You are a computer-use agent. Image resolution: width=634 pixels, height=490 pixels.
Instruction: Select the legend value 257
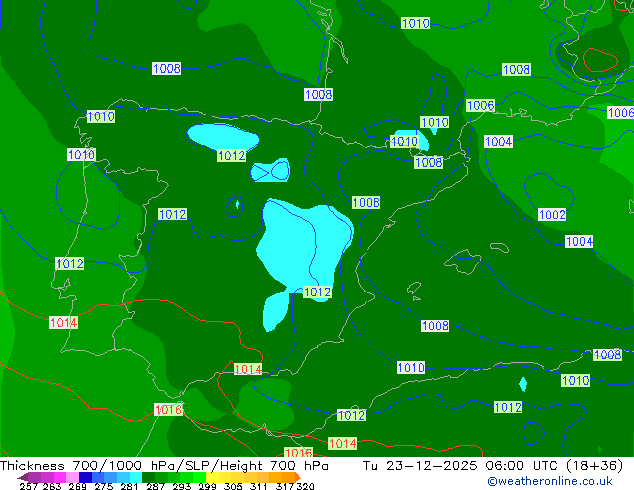click(28, 486)
